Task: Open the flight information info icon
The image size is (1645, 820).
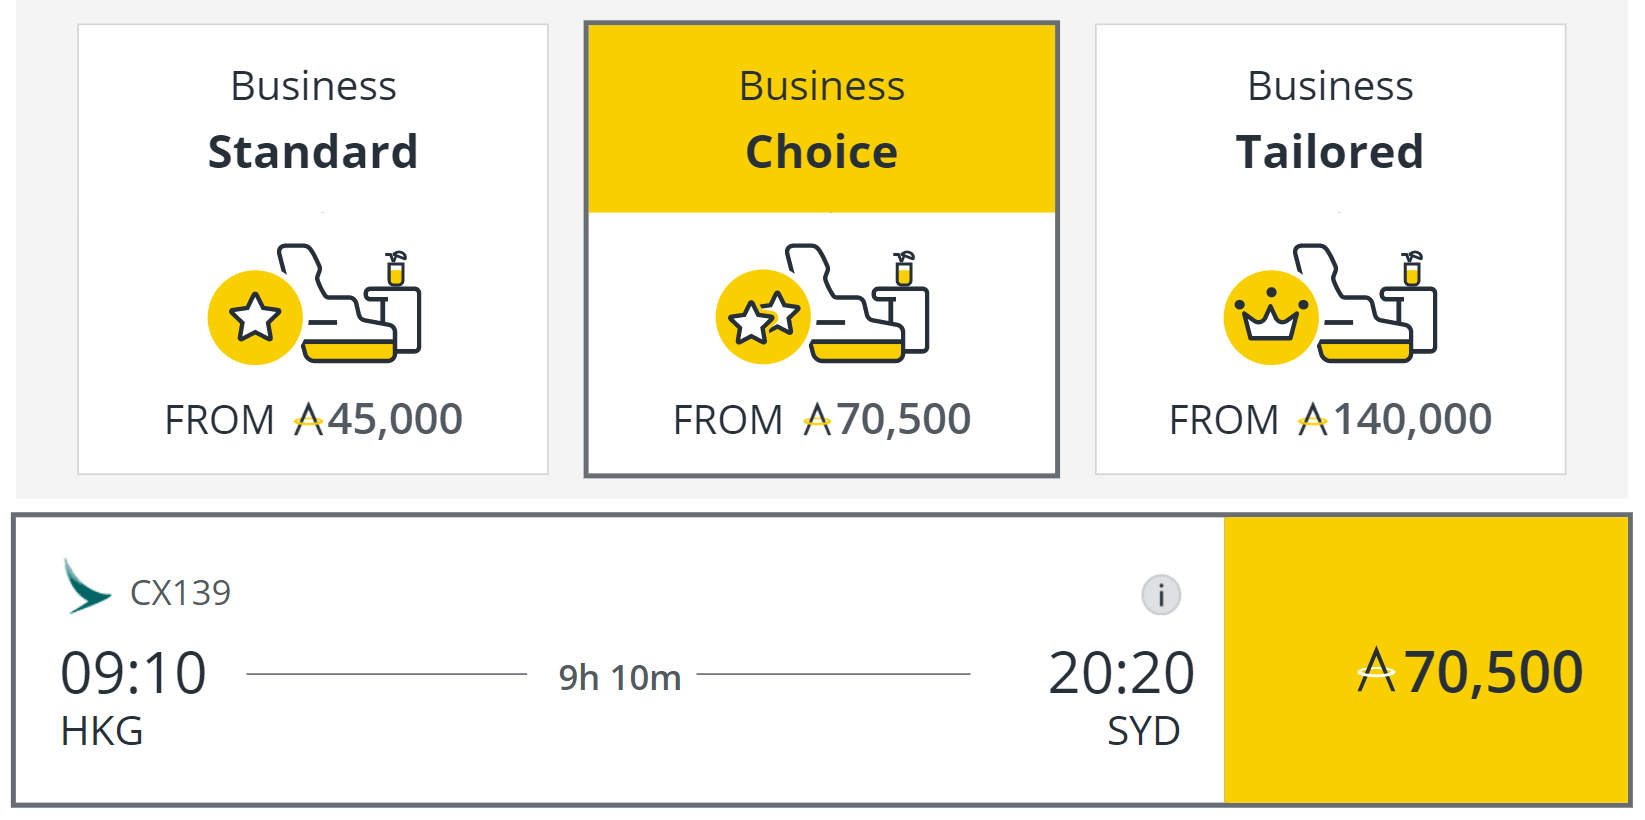Action: tap(1159, 594)
